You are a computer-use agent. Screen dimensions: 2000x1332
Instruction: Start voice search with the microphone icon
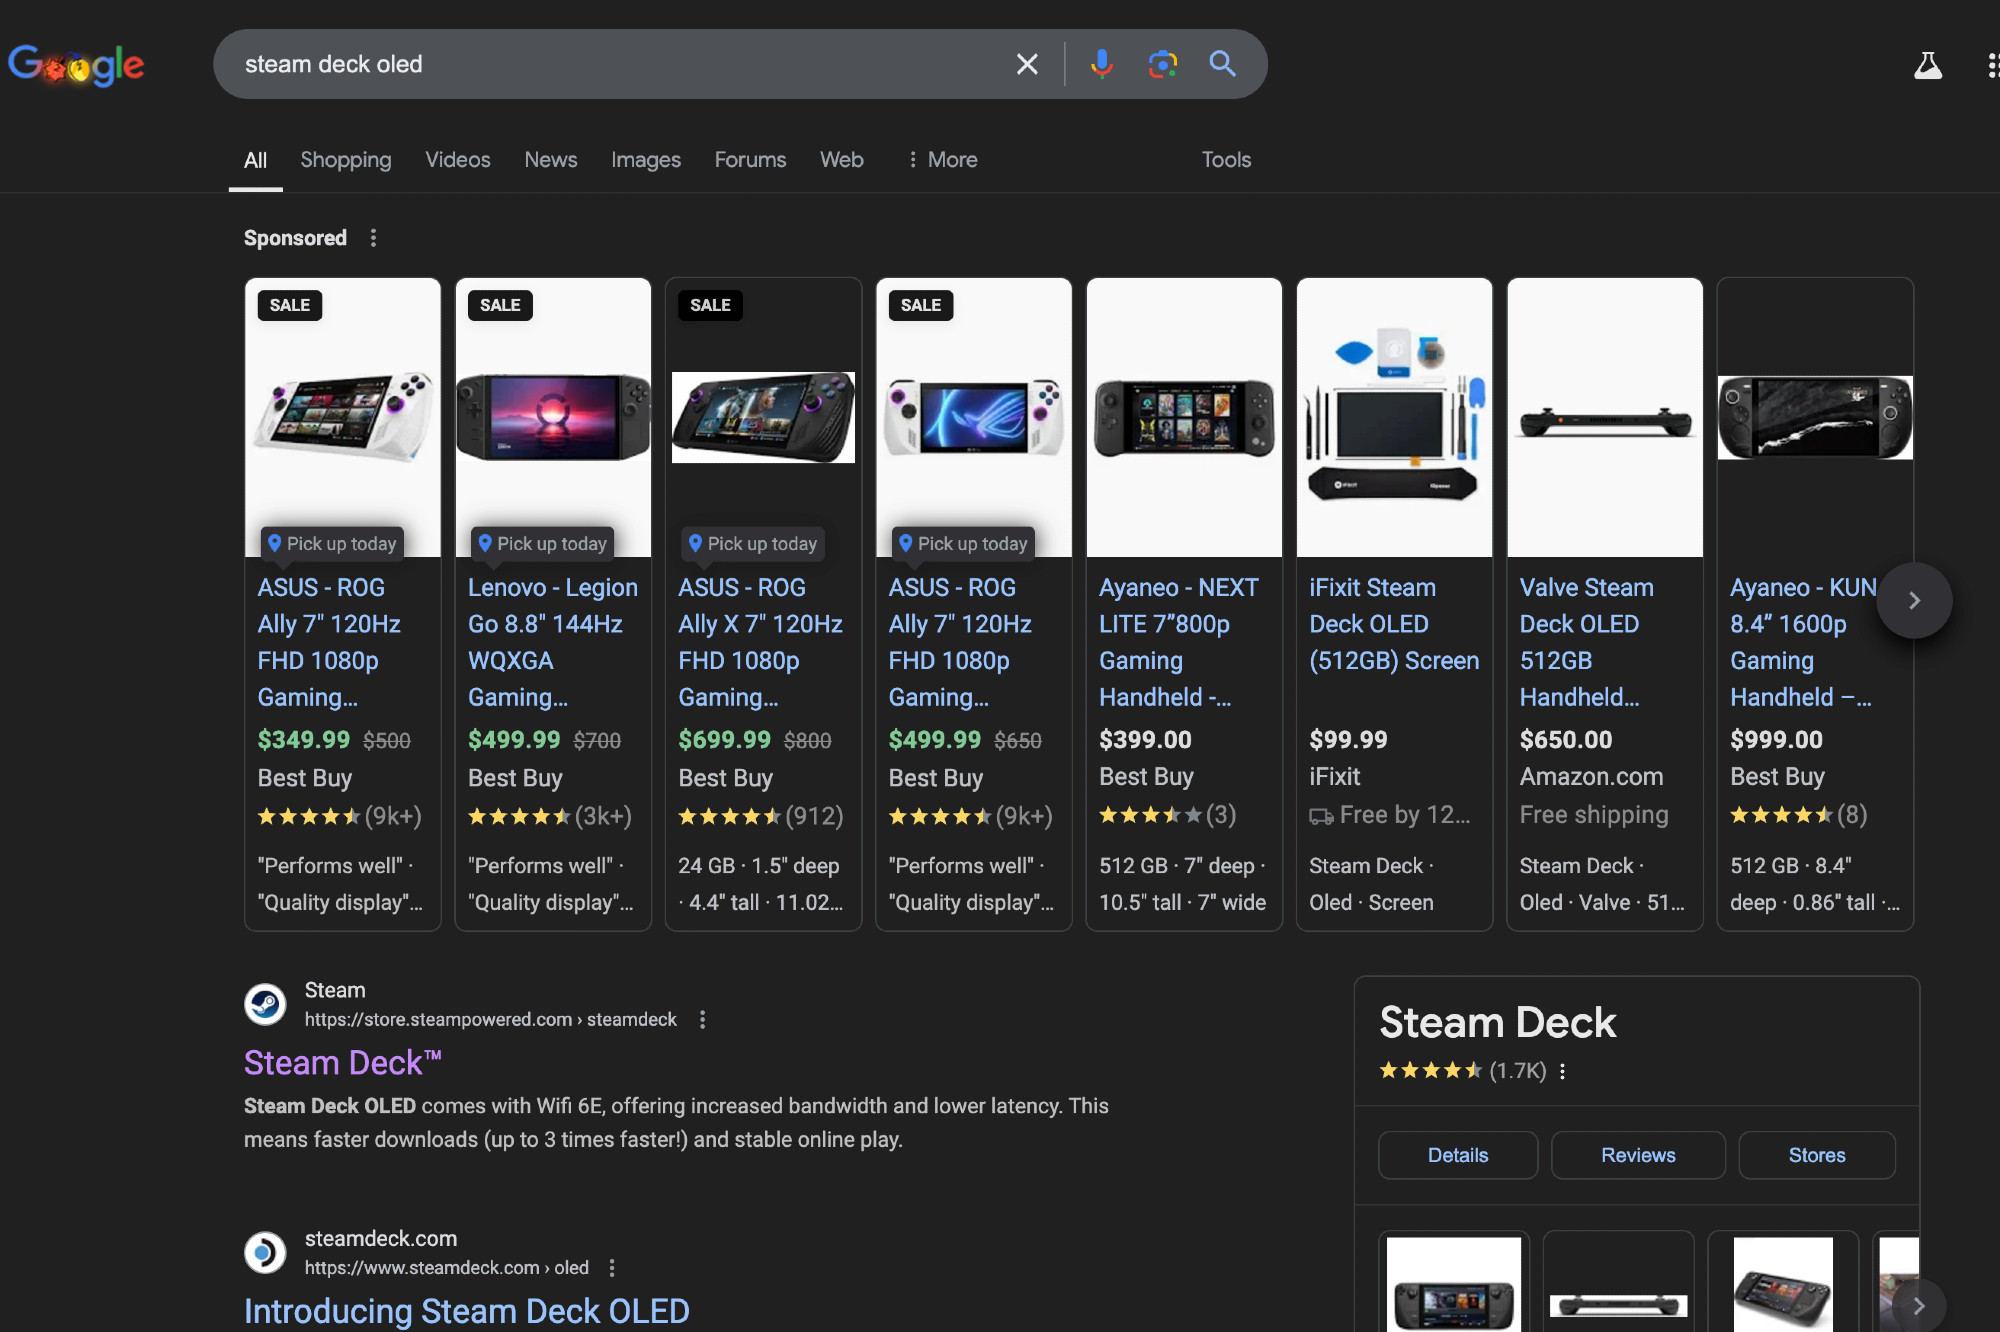click(x=1101, y=64)
